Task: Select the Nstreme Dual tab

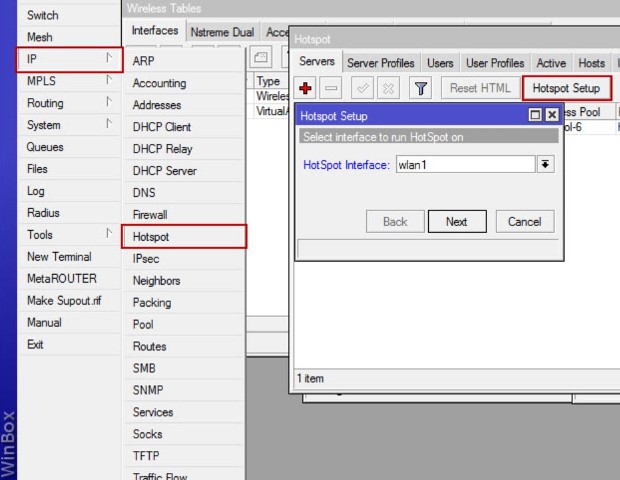Action: [222, 32]
